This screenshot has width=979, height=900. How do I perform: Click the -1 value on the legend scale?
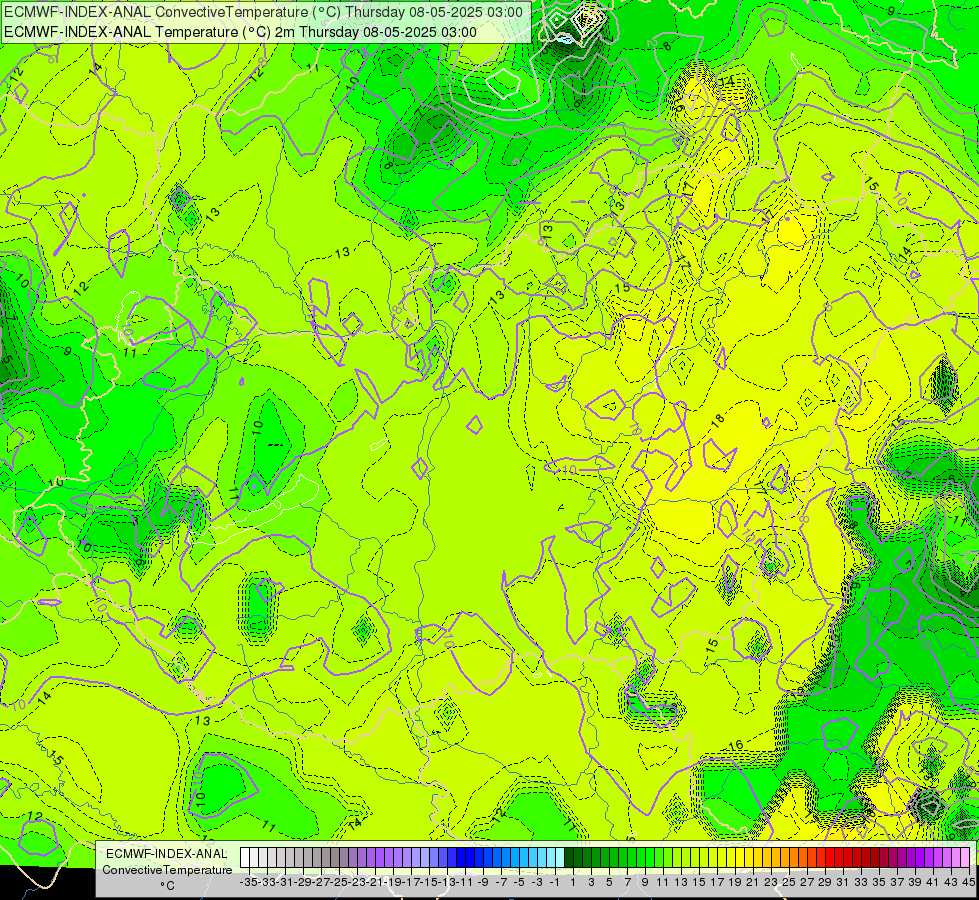tap(555, 883)
